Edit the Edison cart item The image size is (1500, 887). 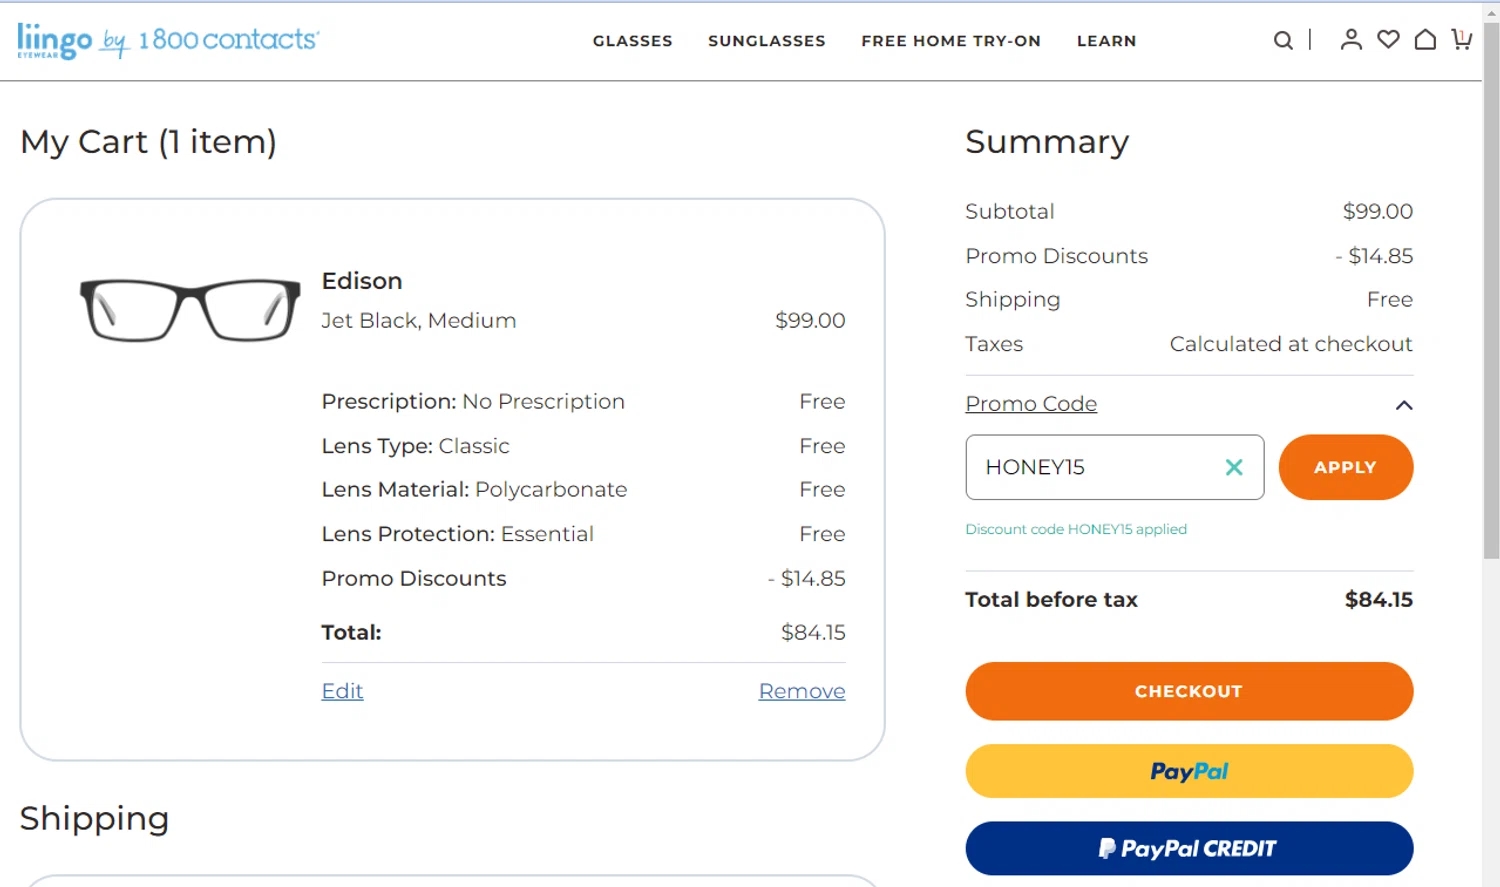click(342, 691)
